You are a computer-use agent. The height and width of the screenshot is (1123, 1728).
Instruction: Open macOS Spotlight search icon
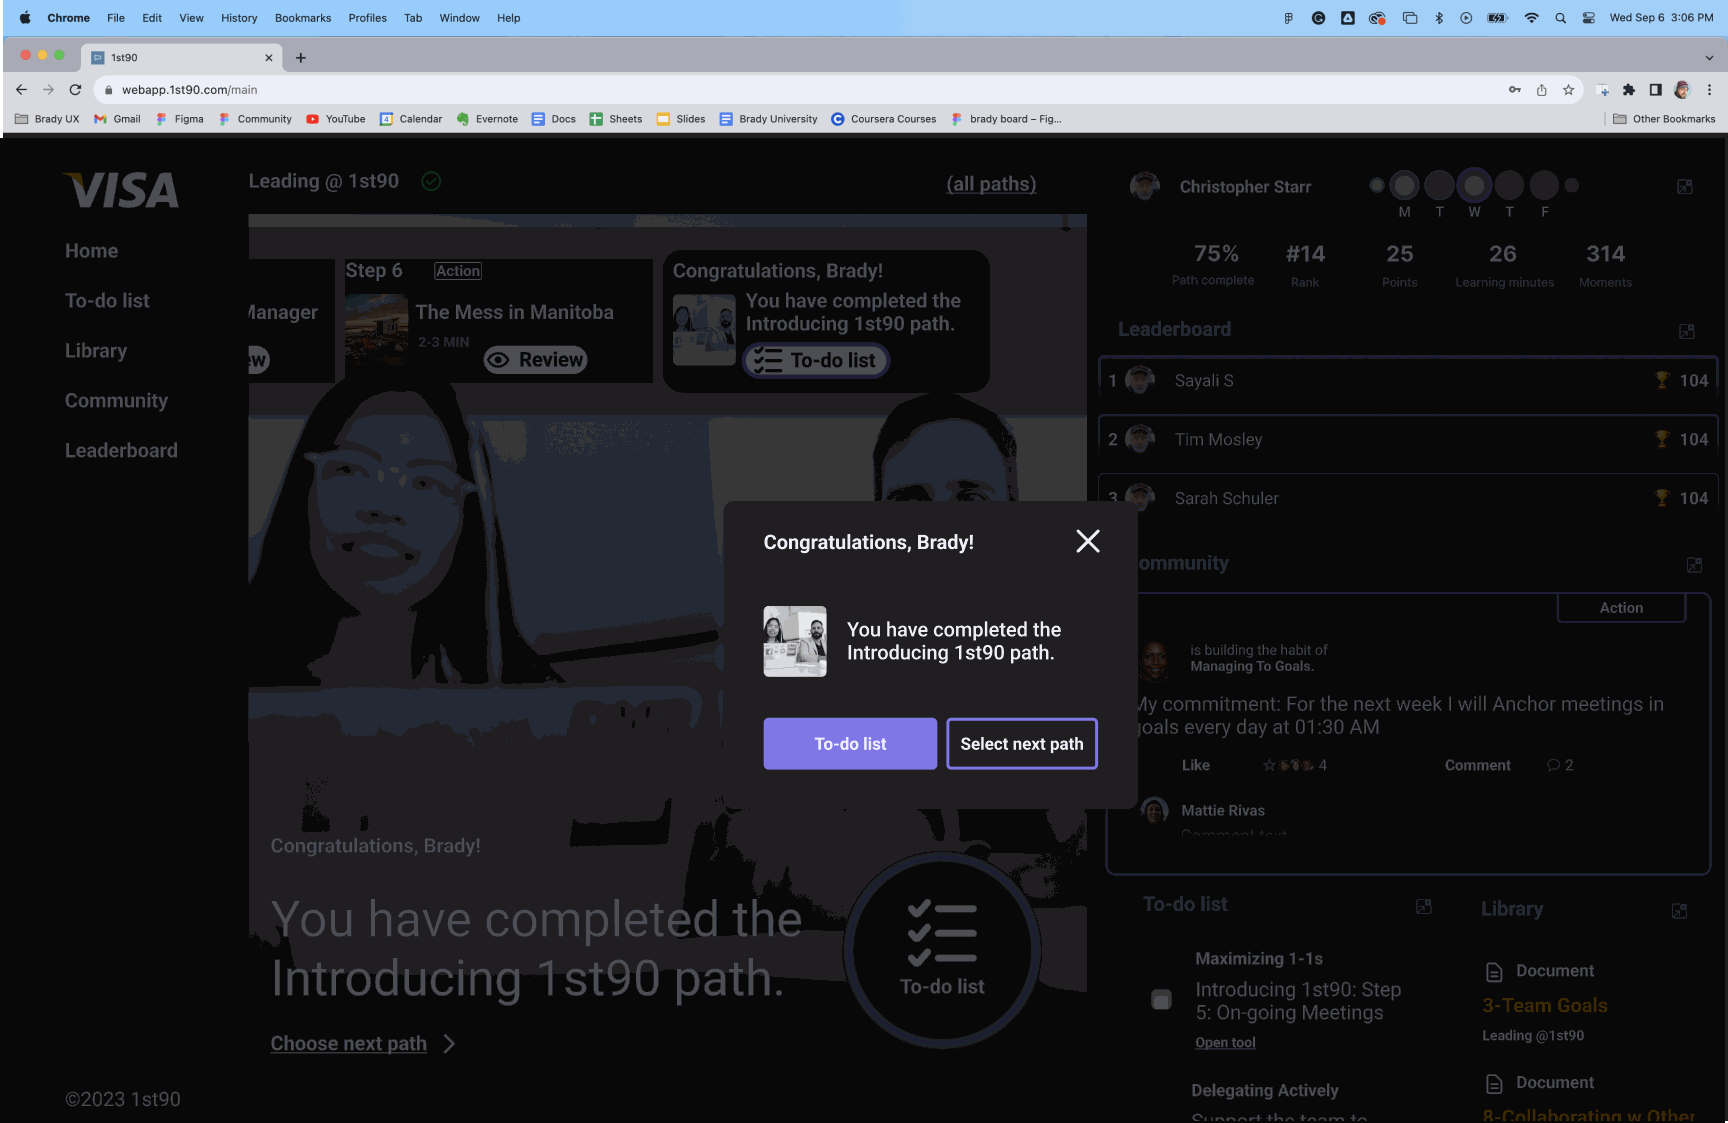1560,18
